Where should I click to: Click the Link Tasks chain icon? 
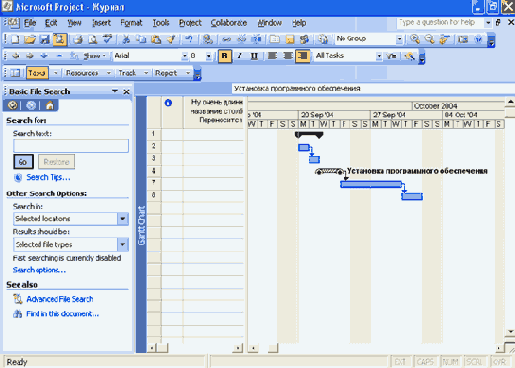[x=226, y=39]
